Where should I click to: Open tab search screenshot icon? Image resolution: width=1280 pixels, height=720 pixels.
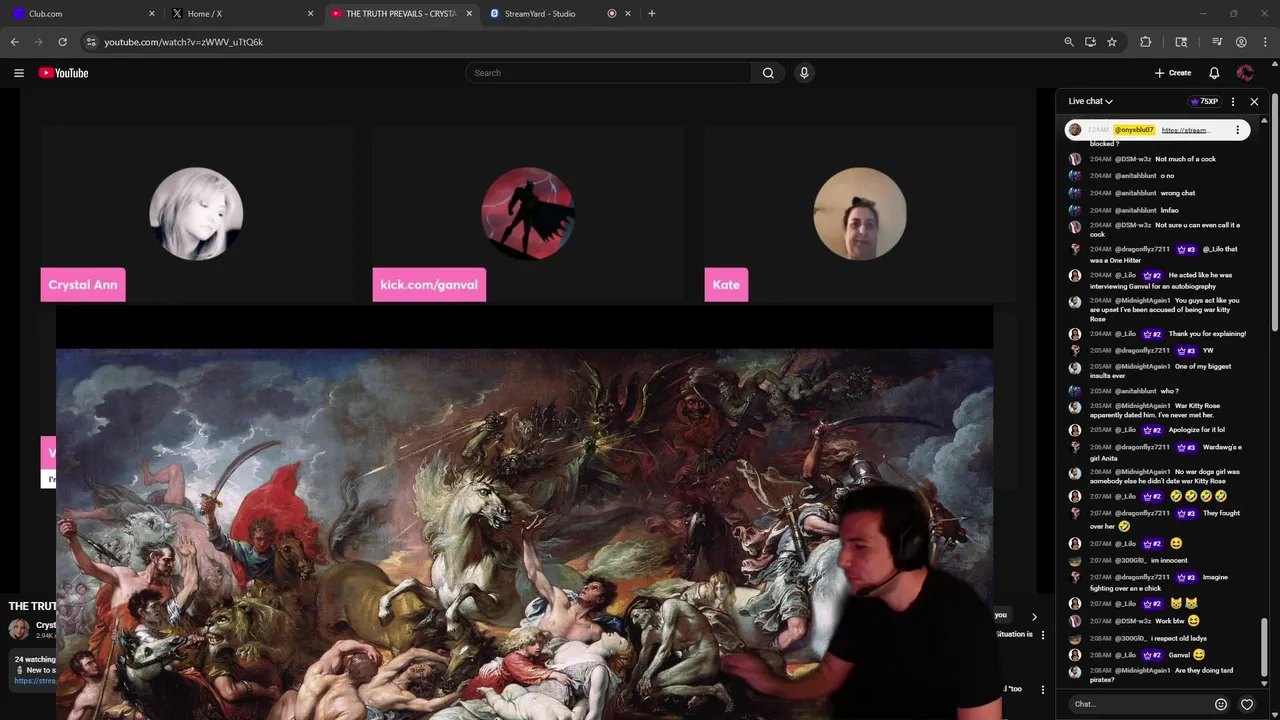click(1181, 42)
